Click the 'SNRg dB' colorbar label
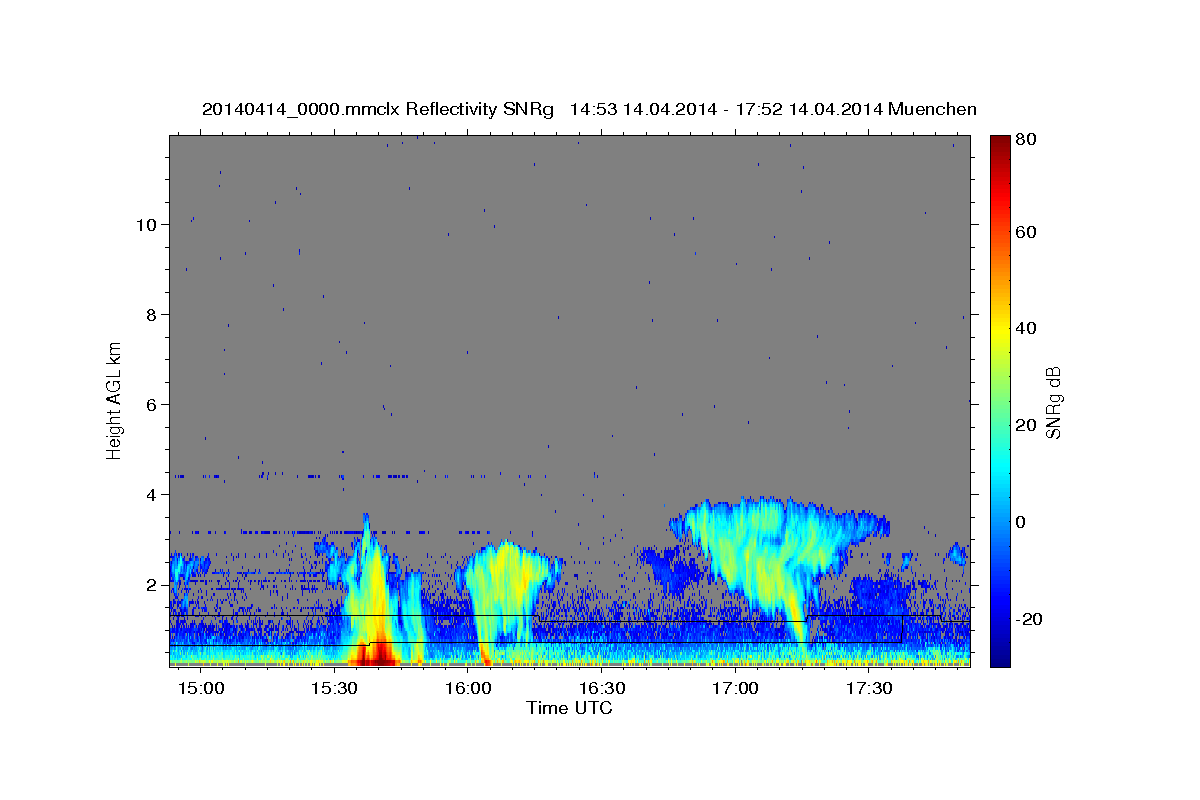Image resolution: width=1200 pixels, height=800 pixels. [x=1053, y=402]
